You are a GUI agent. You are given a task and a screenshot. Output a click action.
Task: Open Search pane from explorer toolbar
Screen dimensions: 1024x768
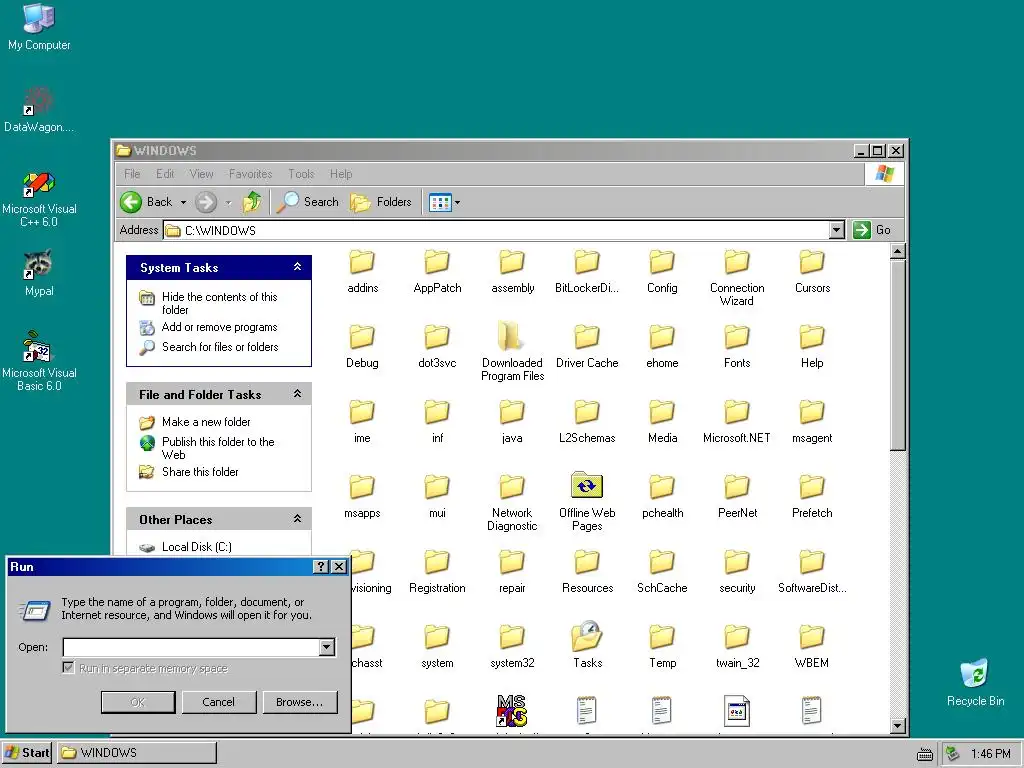(307, 202)
